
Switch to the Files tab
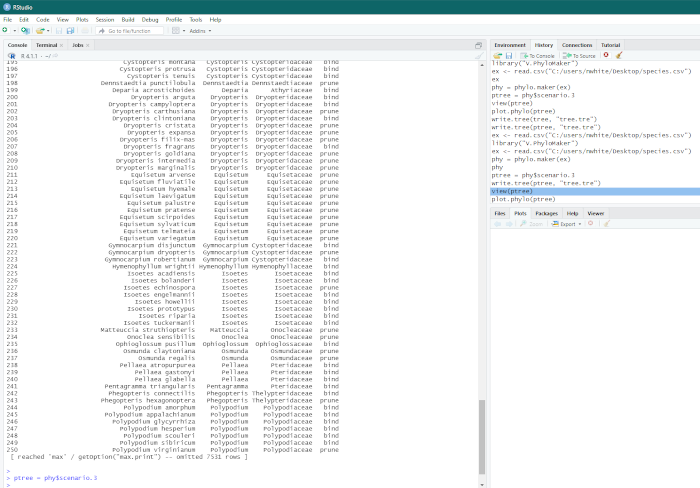click(x=500, y=213)
